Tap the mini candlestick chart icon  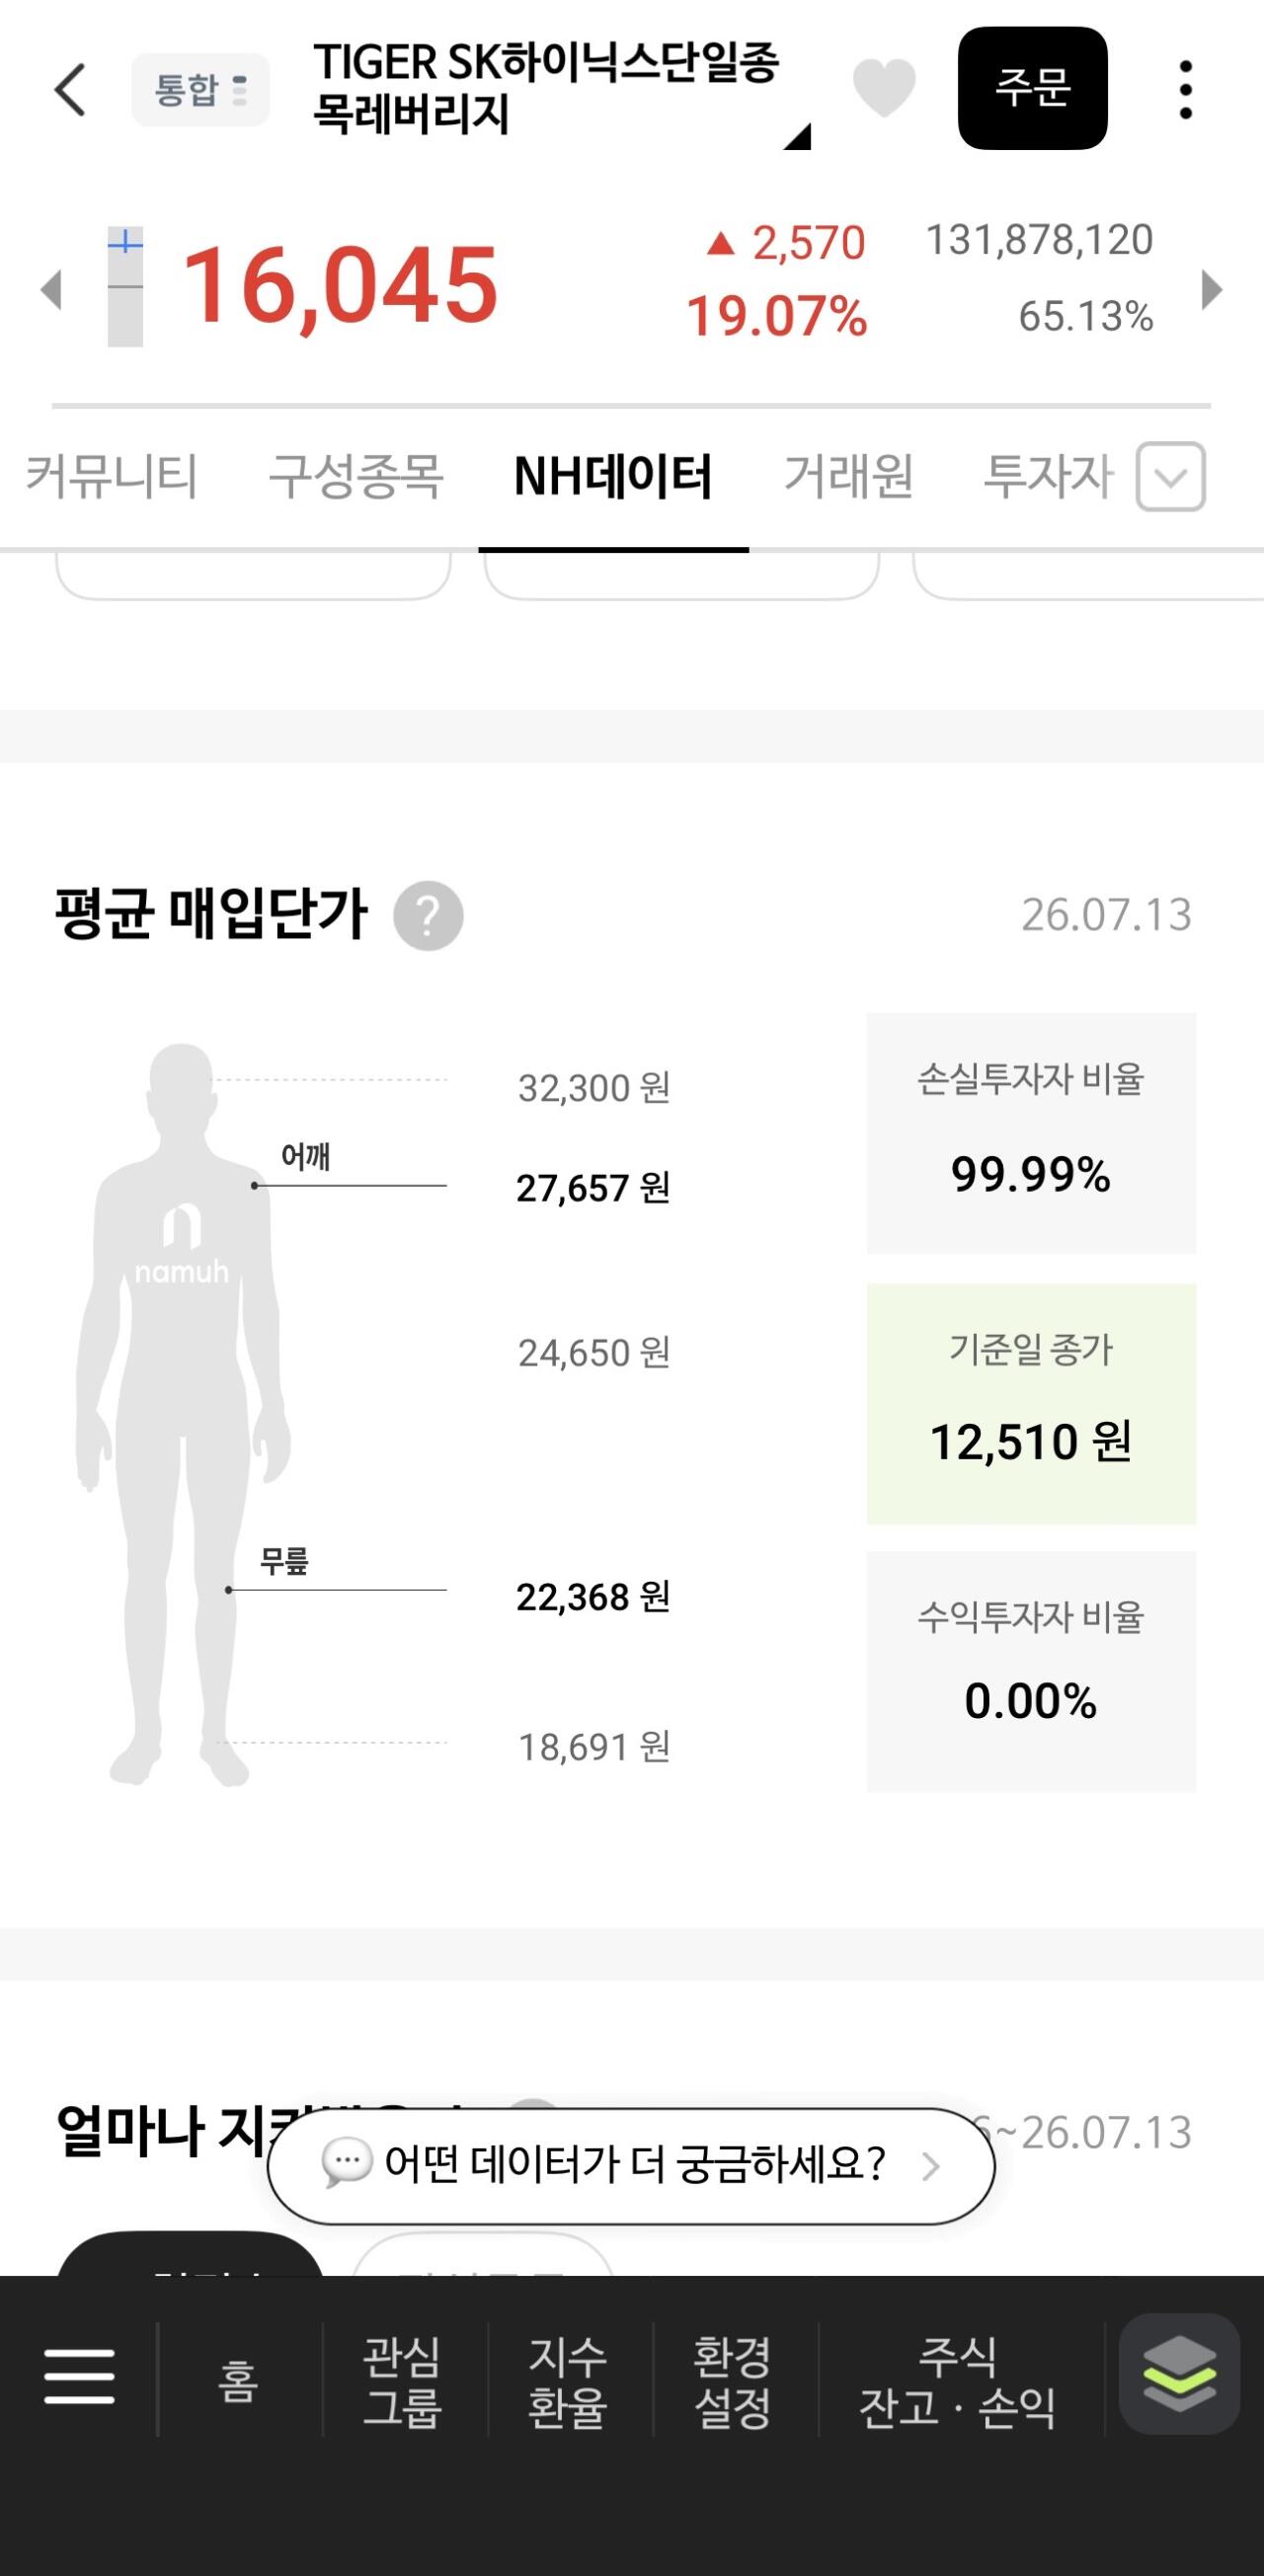click(125, 288)
